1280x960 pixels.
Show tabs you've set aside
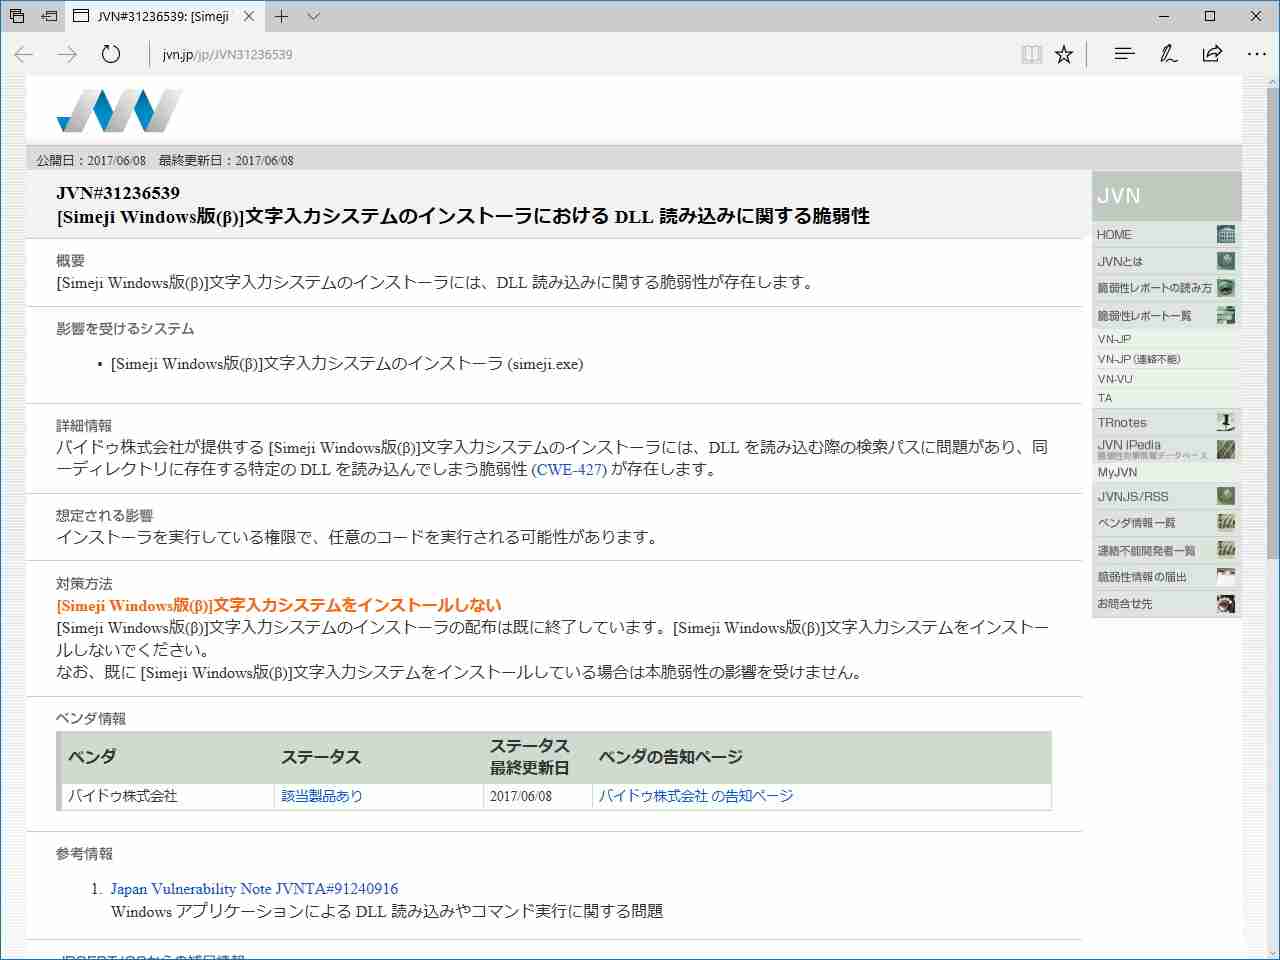(17, 16)
